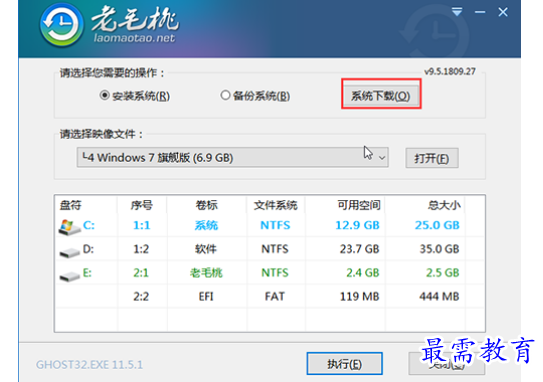Open the title bar dropdown menu icon
Image resolution: width=543 pixels, height=382 pixels.
point(457,12)
